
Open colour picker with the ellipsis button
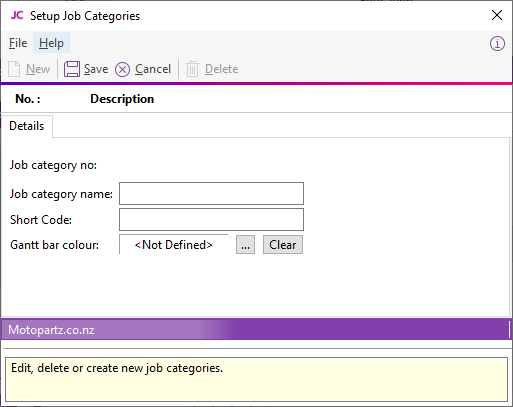pos(246,245)
